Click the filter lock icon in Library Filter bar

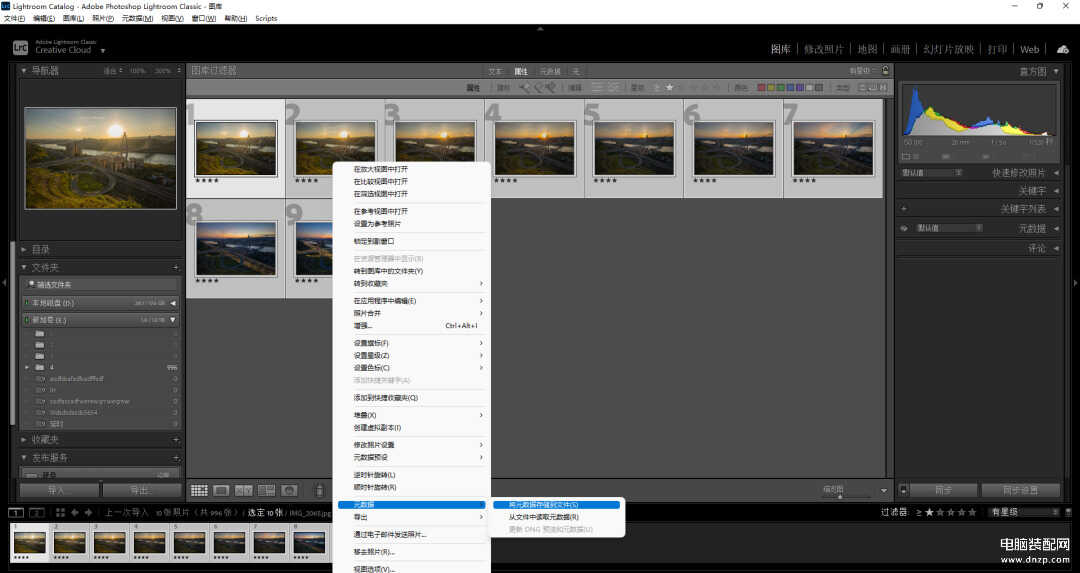pos(886,70)
